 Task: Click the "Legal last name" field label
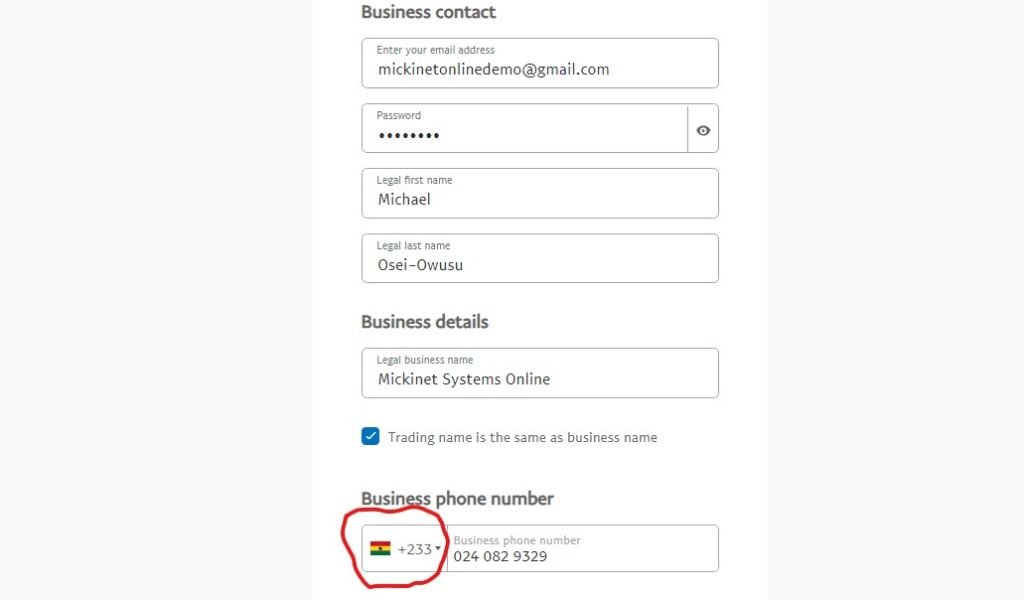tap(413, 245)
